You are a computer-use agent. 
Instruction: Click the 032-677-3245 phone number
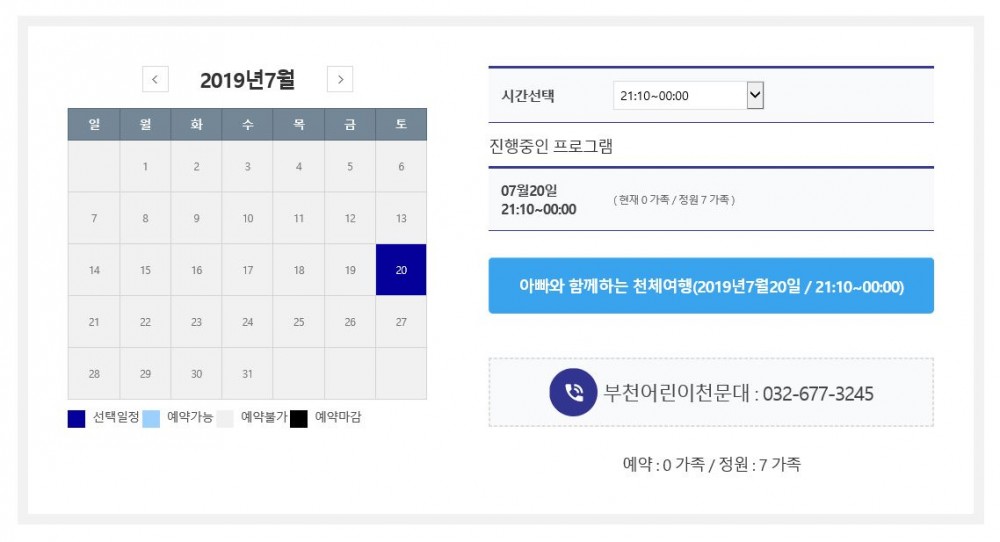[818, 394]
